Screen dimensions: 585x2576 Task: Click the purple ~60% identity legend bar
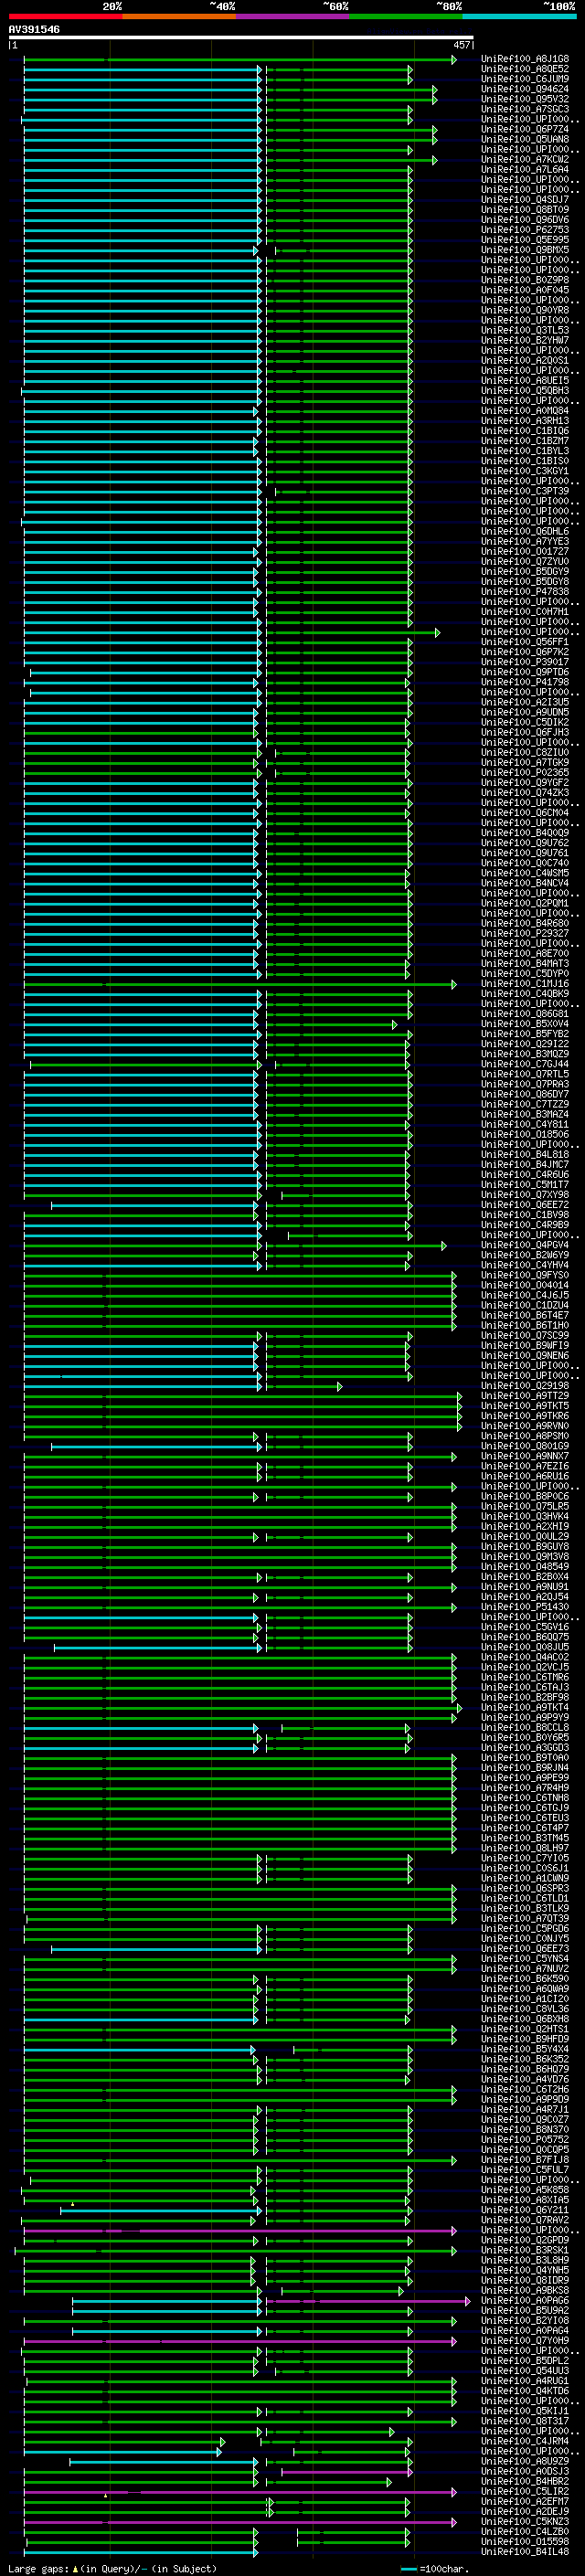292,16
